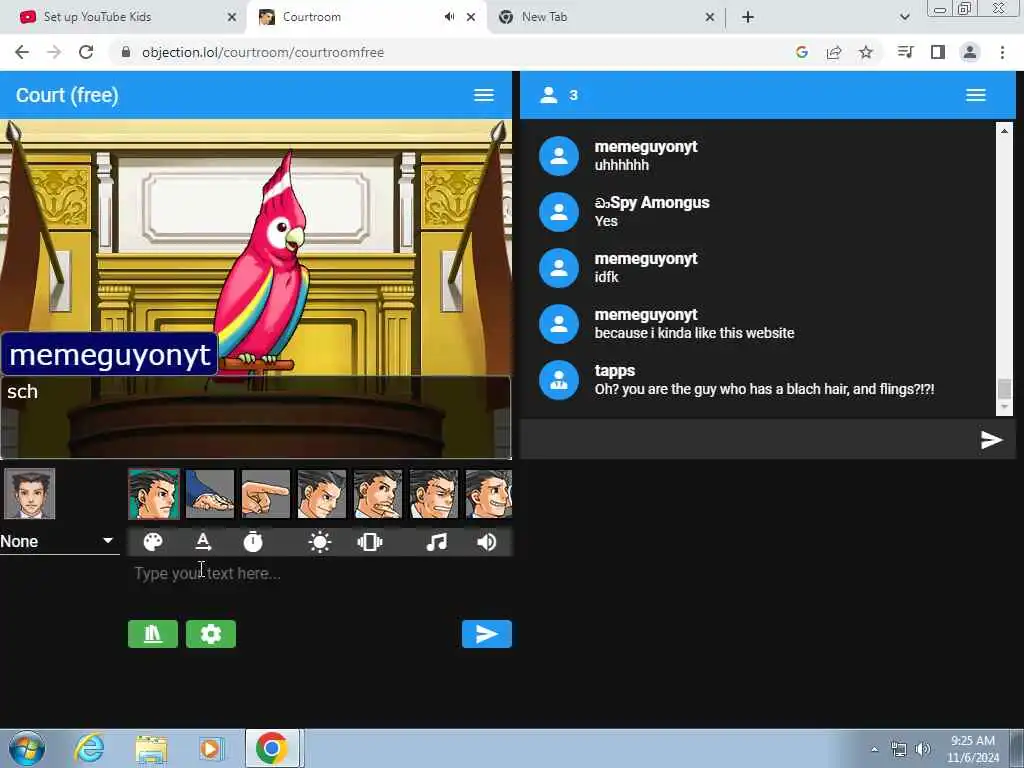Open tapps's avatar icon
1024x768 pixels.
(x=559, y=380)
